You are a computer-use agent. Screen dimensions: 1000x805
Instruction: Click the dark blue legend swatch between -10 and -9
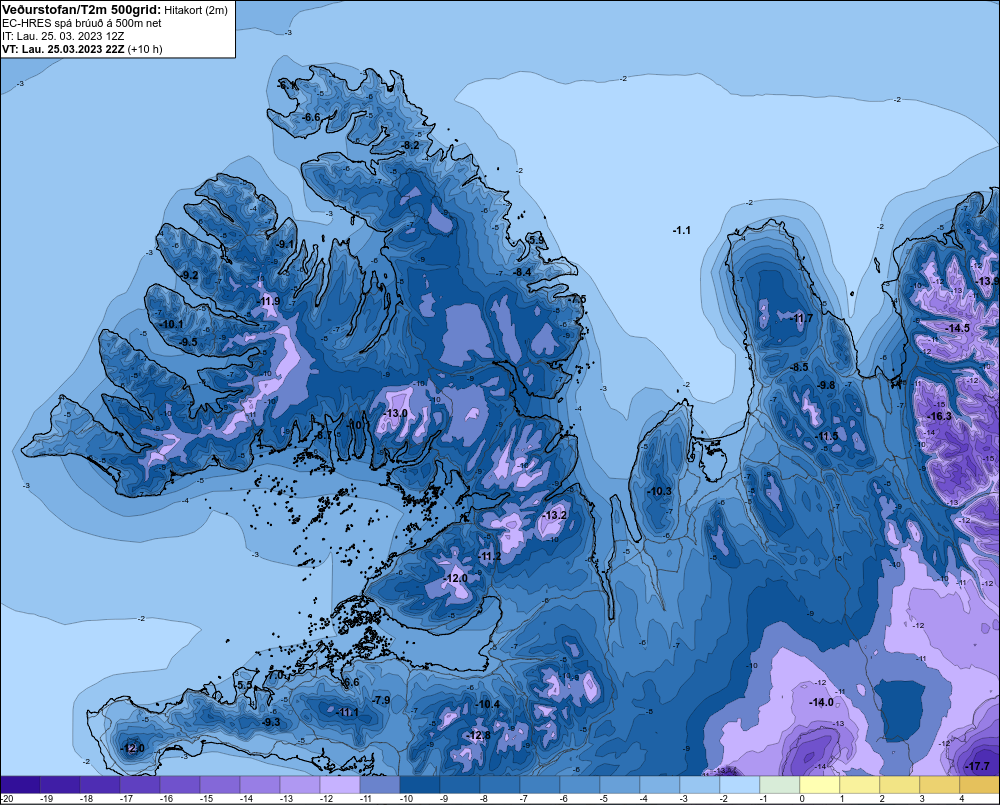click(x=420, y=785)
